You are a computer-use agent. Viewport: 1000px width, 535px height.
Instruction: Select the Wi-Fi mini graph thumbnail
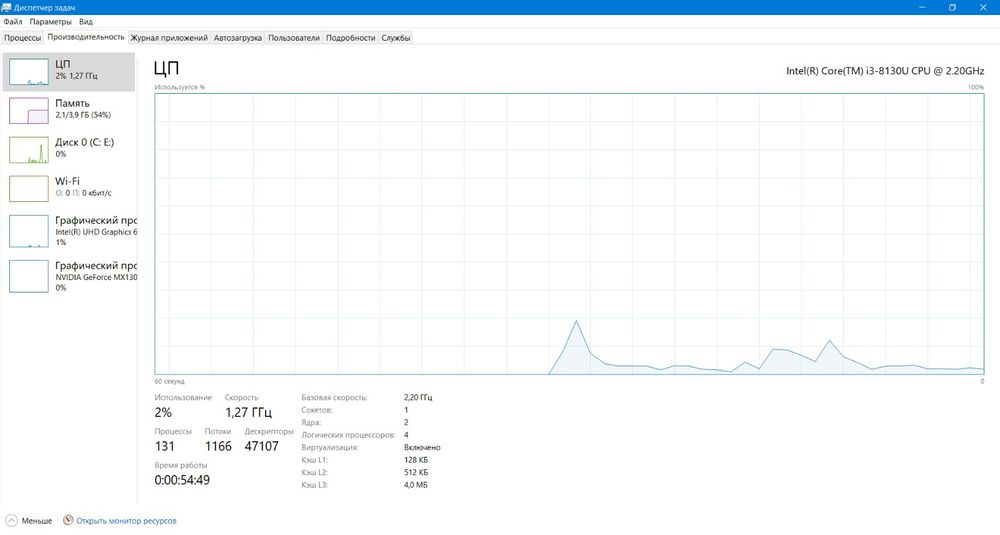point(29,188)
